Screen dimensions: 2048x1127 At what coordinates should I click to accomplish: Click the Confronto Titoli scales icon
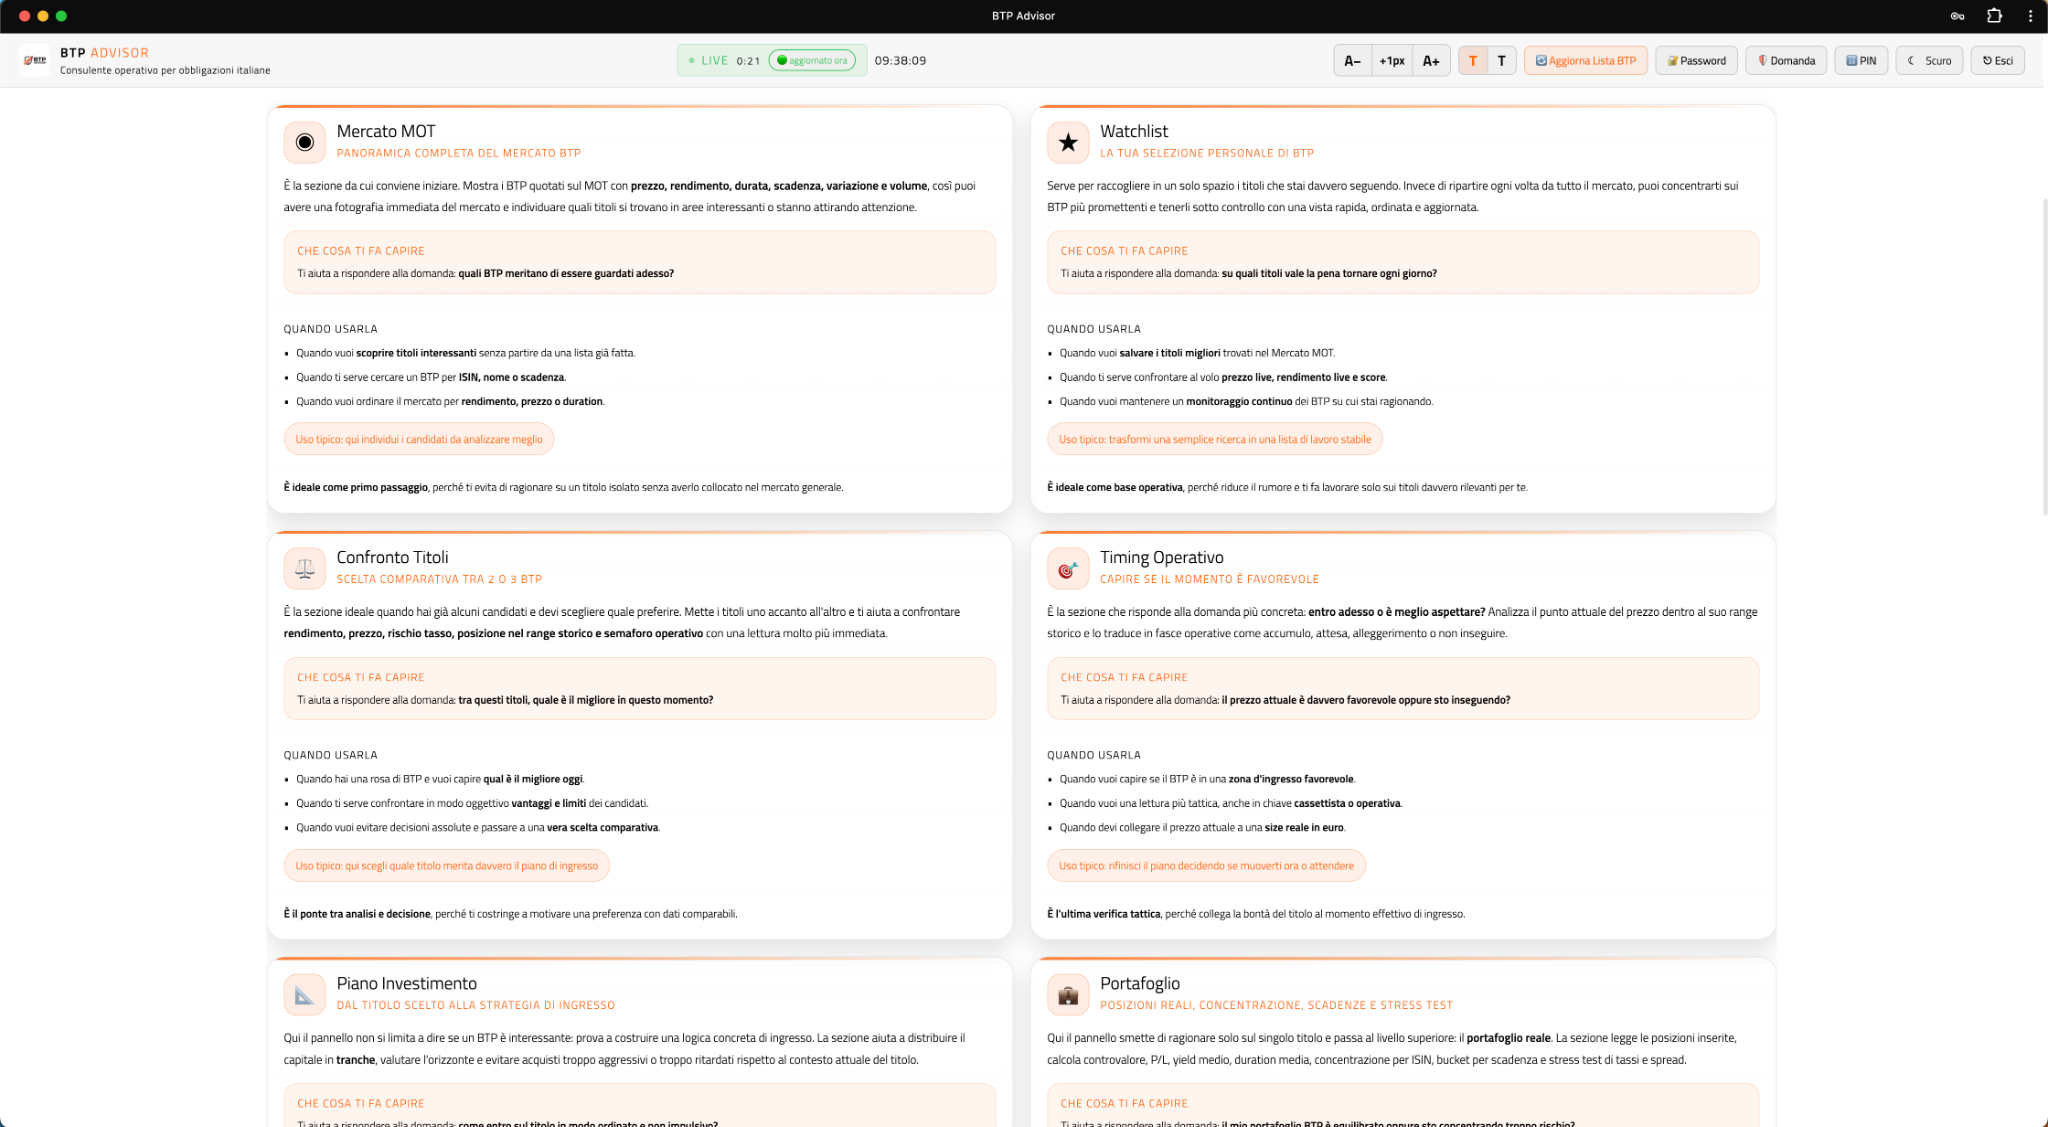coord(305,568)
